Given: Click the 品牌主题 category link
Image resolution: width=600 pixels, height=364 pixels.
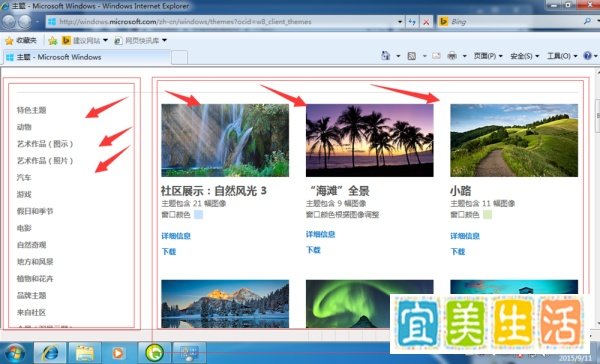Looking at the screenshot, I should pyautogui.click(x=31, y=295).
